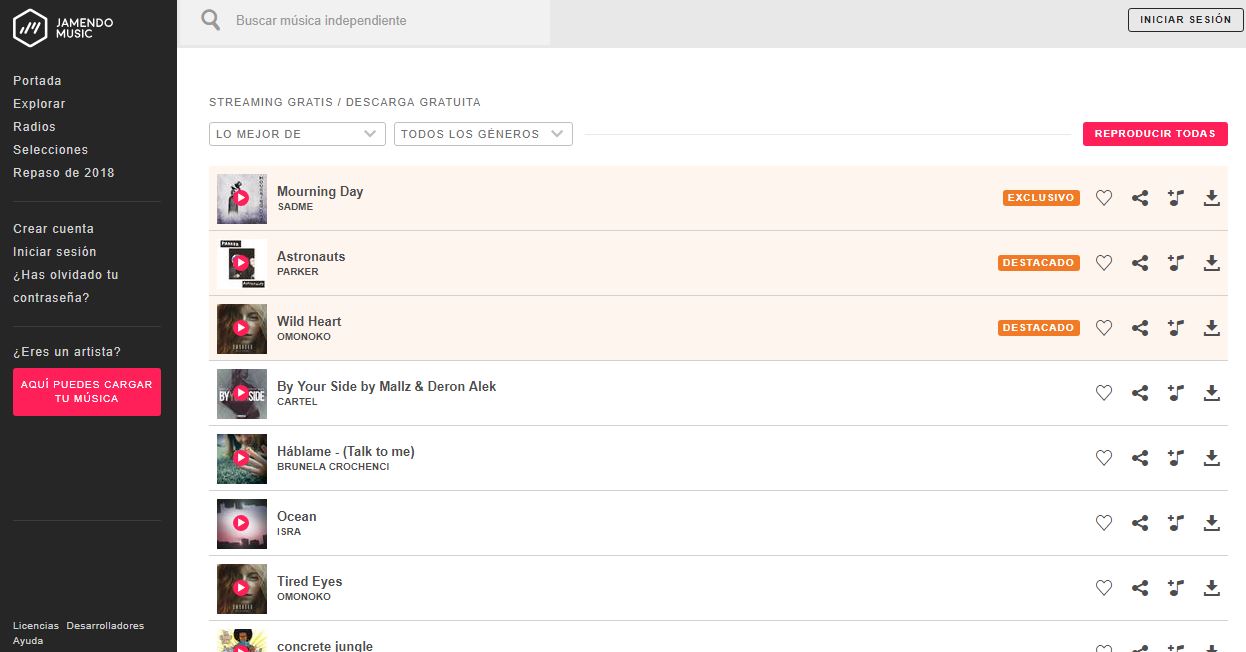
Task: Open the LO MEJOR DE dropdown
Action: click(x=297, y=134)
